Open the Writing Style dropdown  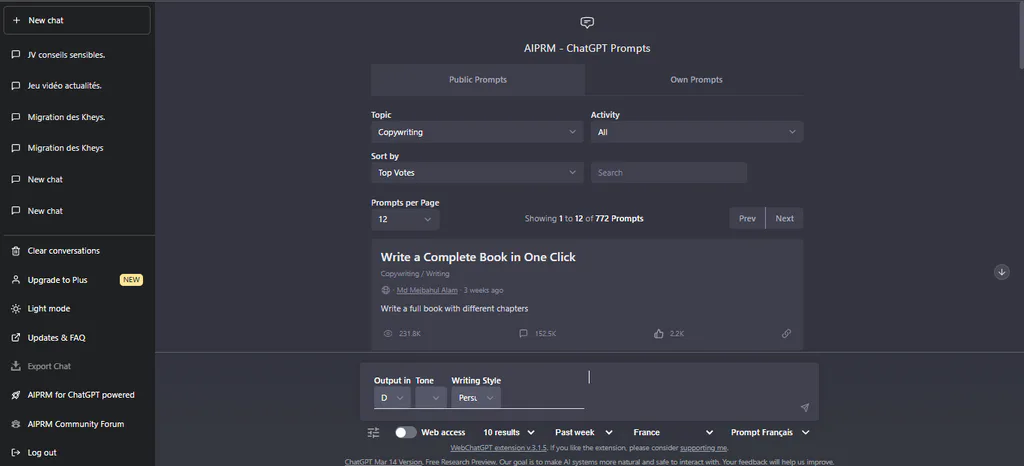476,397
